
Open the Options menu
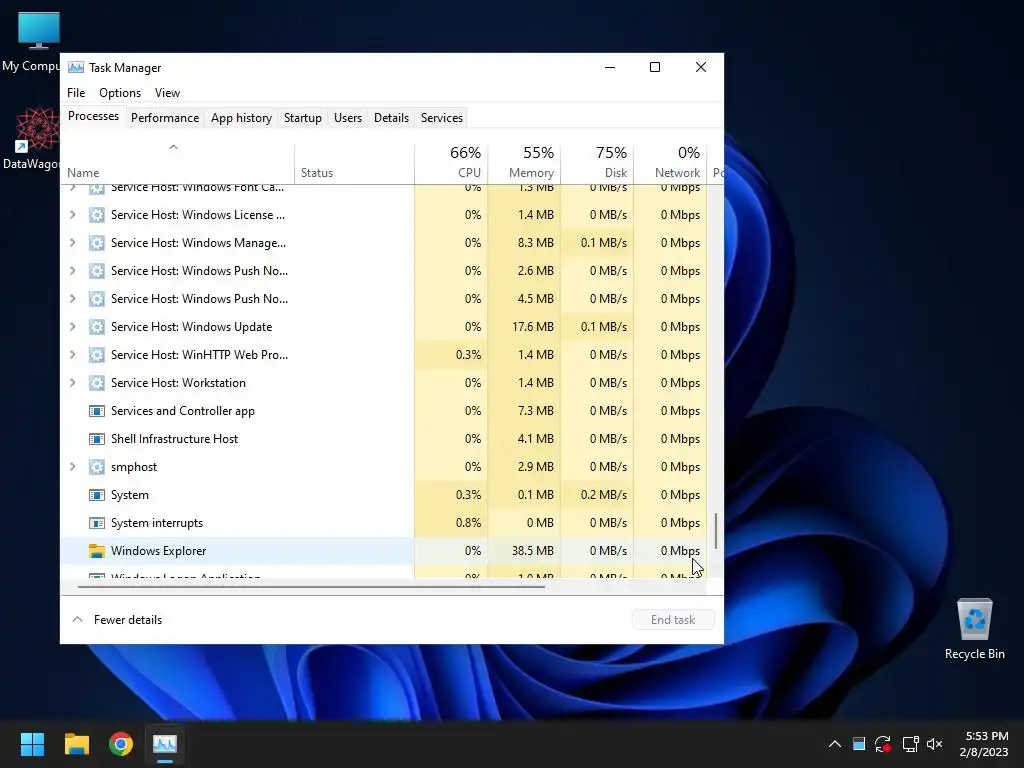coord(120,93)
